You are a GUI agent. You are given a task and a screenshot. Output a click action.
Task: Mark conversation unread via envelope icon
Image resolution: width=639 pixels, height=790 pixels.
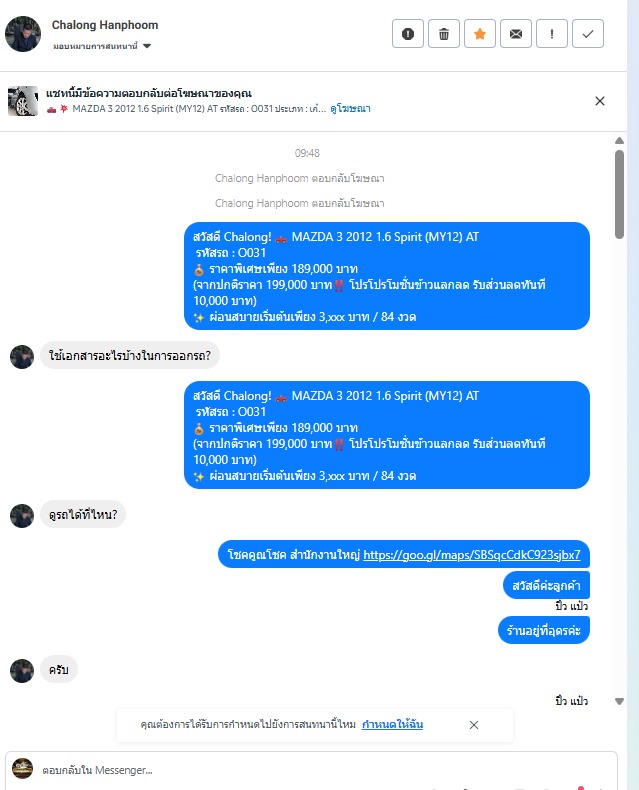coord(516,34)
